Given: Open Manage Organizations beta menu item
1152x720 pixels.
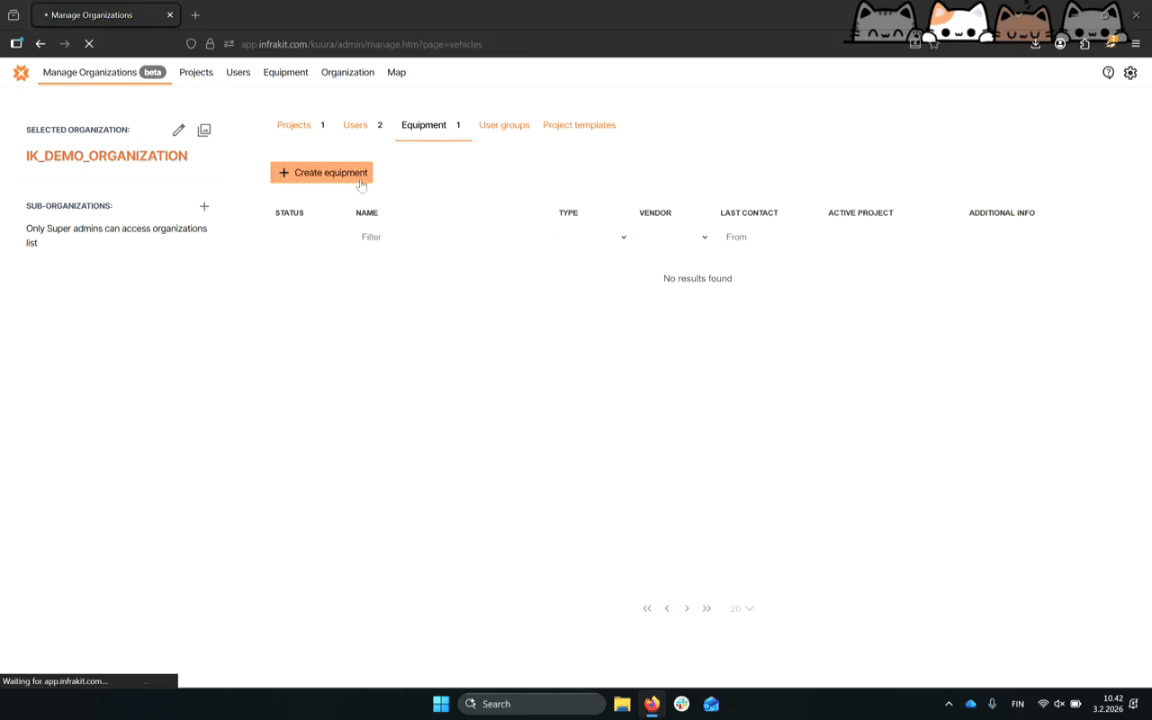Looking at the screenshot, I should pos(104,72).
